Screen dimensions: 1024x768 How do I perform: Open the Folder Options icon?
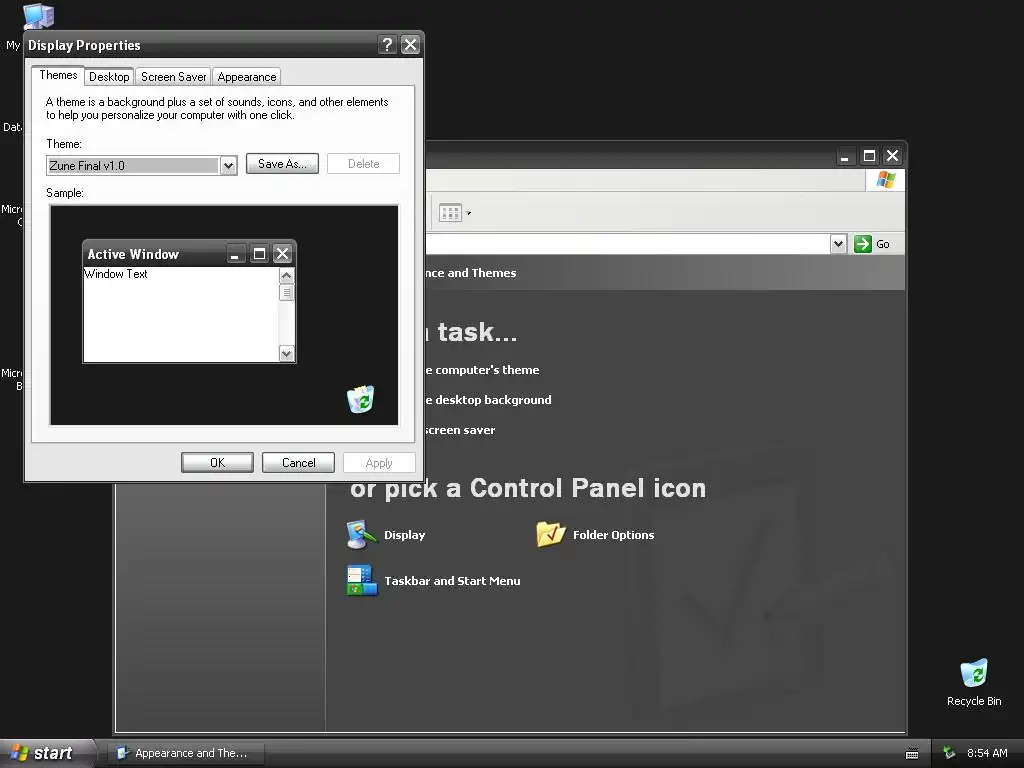pos(550,534)
